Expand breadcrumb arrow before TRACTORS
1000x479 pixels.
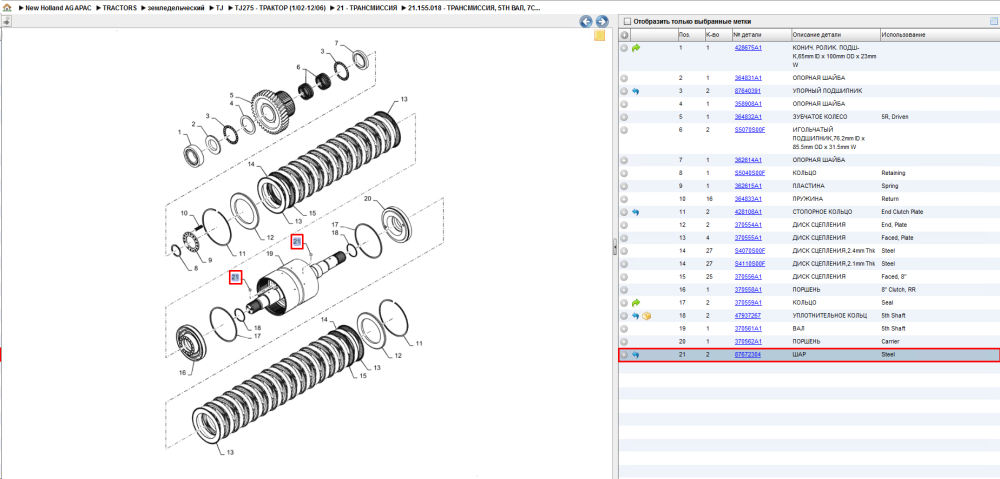(x=98, y=8)
